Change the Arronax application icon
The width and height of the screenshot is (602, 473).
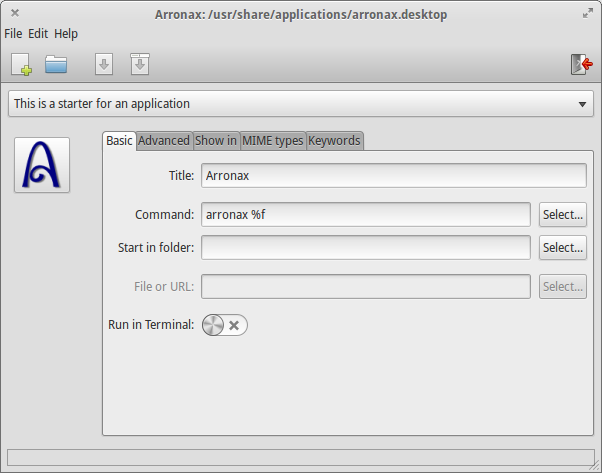pyautogui.click(x=42, y=165)
